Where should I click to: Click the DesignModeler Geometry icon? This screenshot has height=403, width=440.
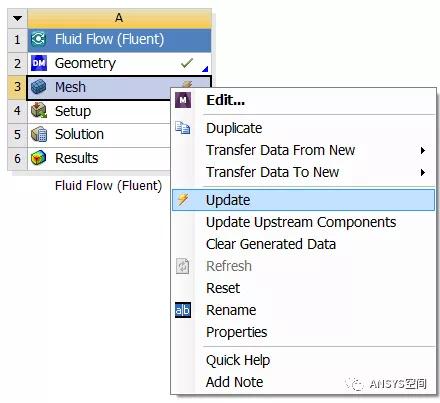tap(39, 63)
